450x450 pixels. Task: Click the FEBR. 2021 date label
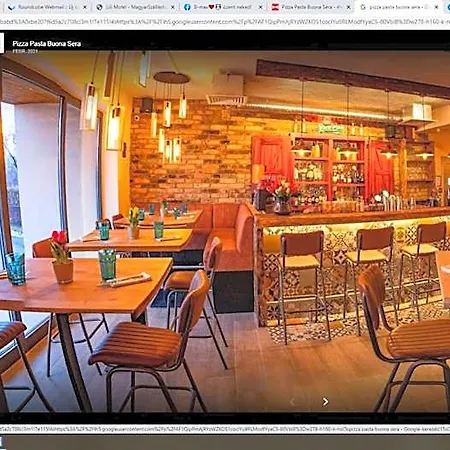pos(25,51)
